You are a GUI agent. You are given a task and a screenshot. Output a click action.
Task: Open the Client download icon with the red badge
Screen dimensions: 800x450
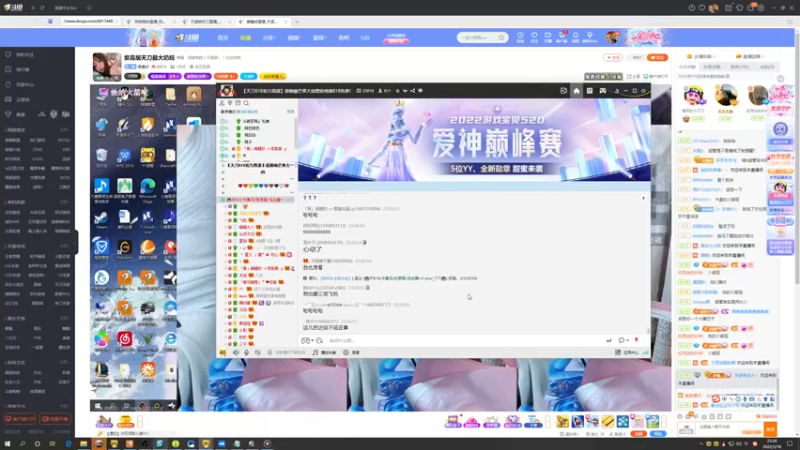(x=561, y=37)
